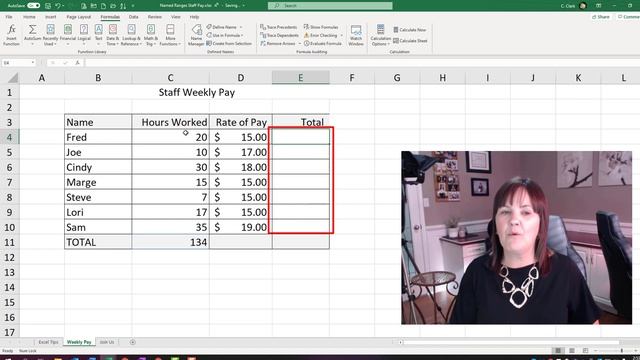Viewport: 640px width, 360px height.
Task: Open the Watch Window
Action: (356, 35)
